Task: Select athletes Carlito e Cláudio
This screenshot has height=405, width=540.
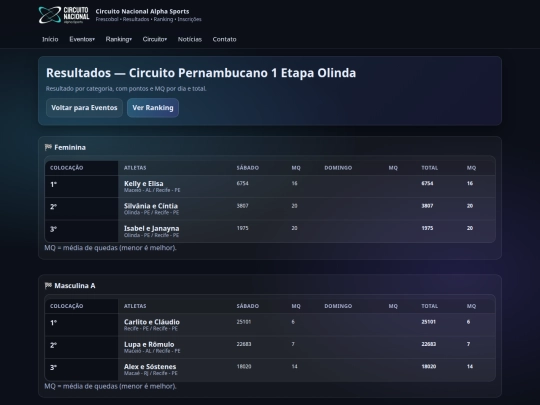Action: (x=152, y=322)
